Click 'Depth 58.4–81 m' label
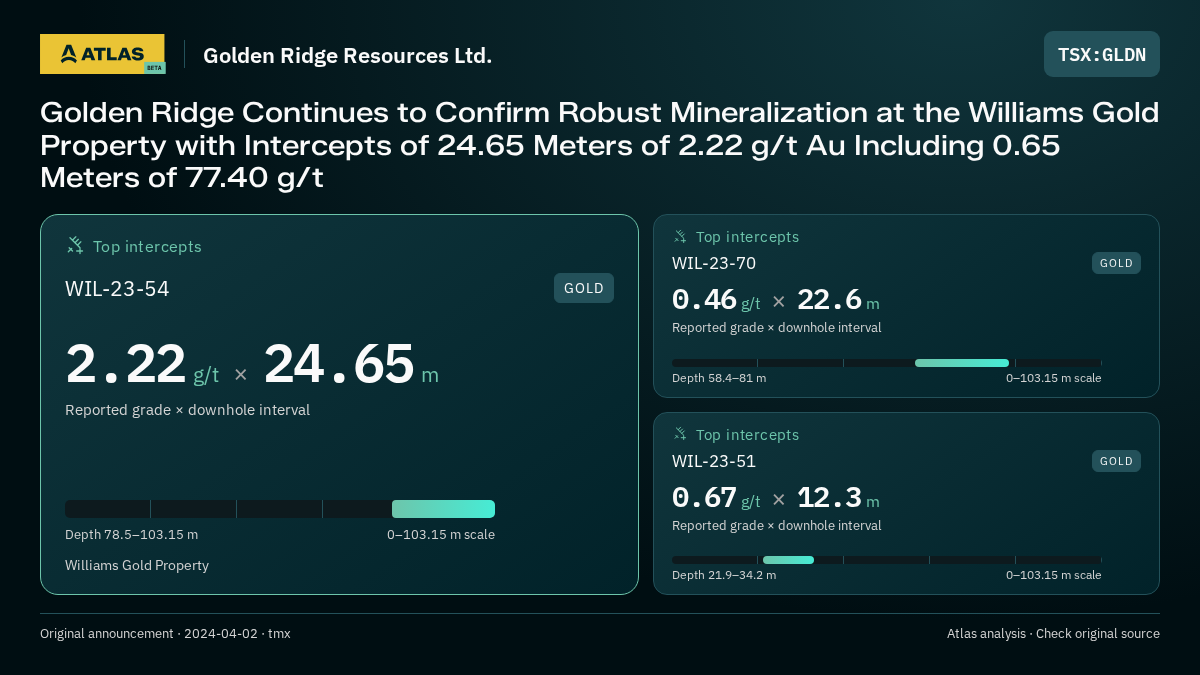The width and height of the screenshot is (1200, 675). tap(719, 378)
